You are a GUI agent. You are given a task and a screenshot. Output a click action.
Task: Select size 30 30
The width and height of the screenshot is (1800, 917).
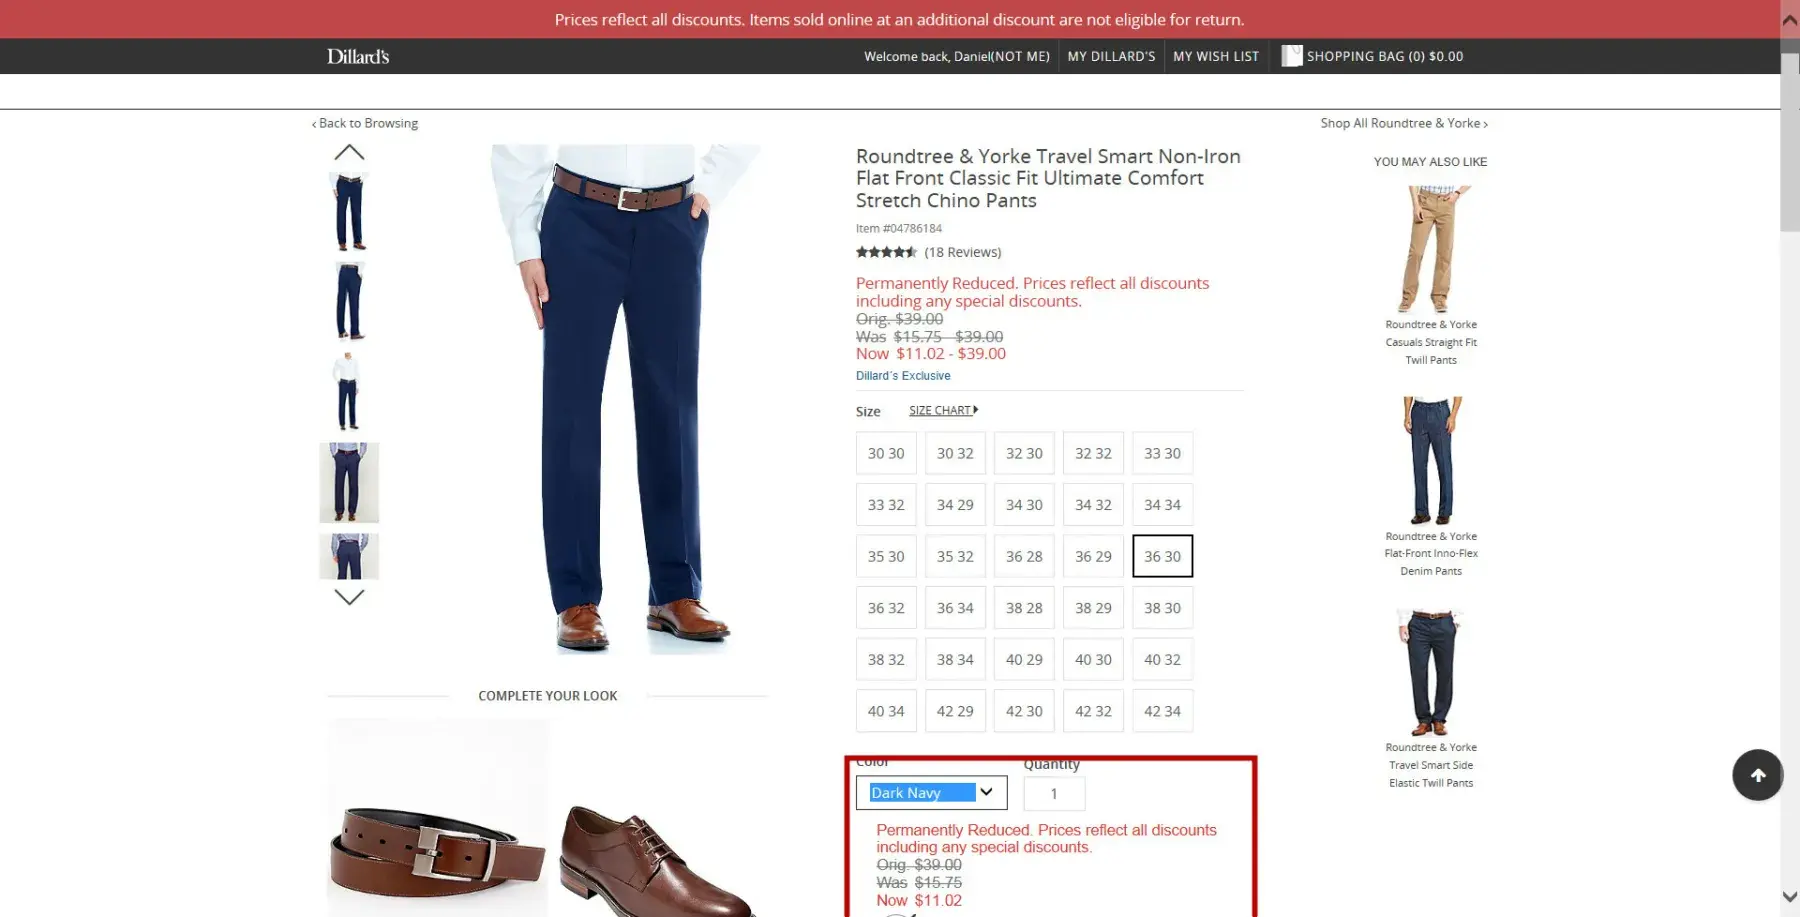pos(886,453)
